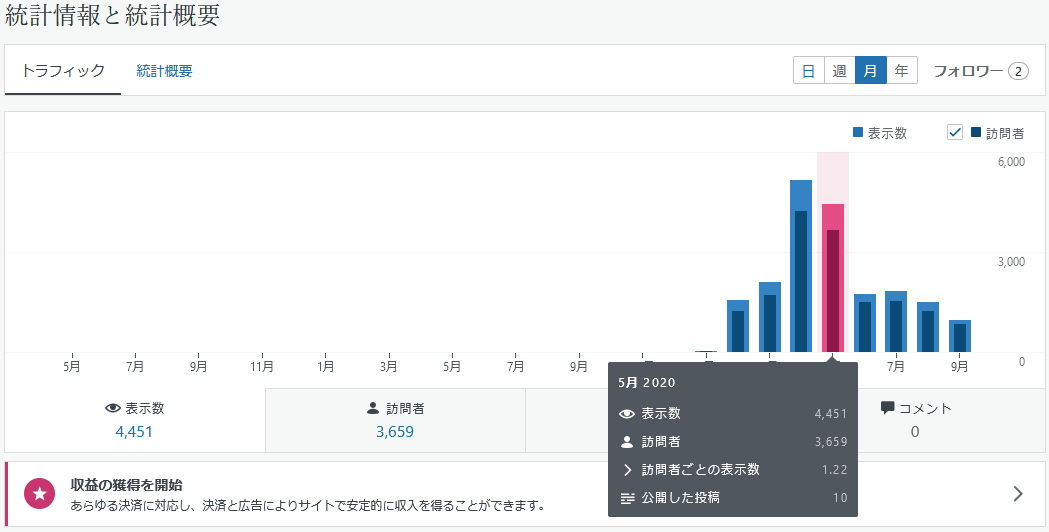Click the 公開した投稿 list icon in tooltip
Viewport: 1049px width, 532px height.
pos(628,498)
